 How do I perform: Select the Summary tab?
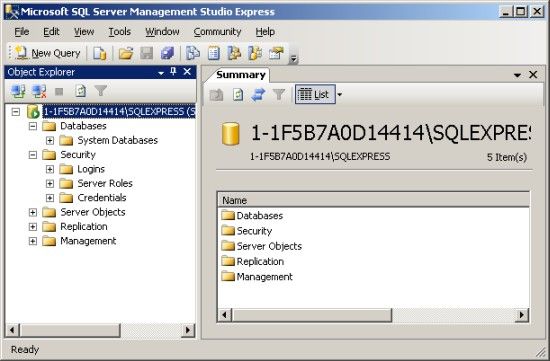coord(241,75)
